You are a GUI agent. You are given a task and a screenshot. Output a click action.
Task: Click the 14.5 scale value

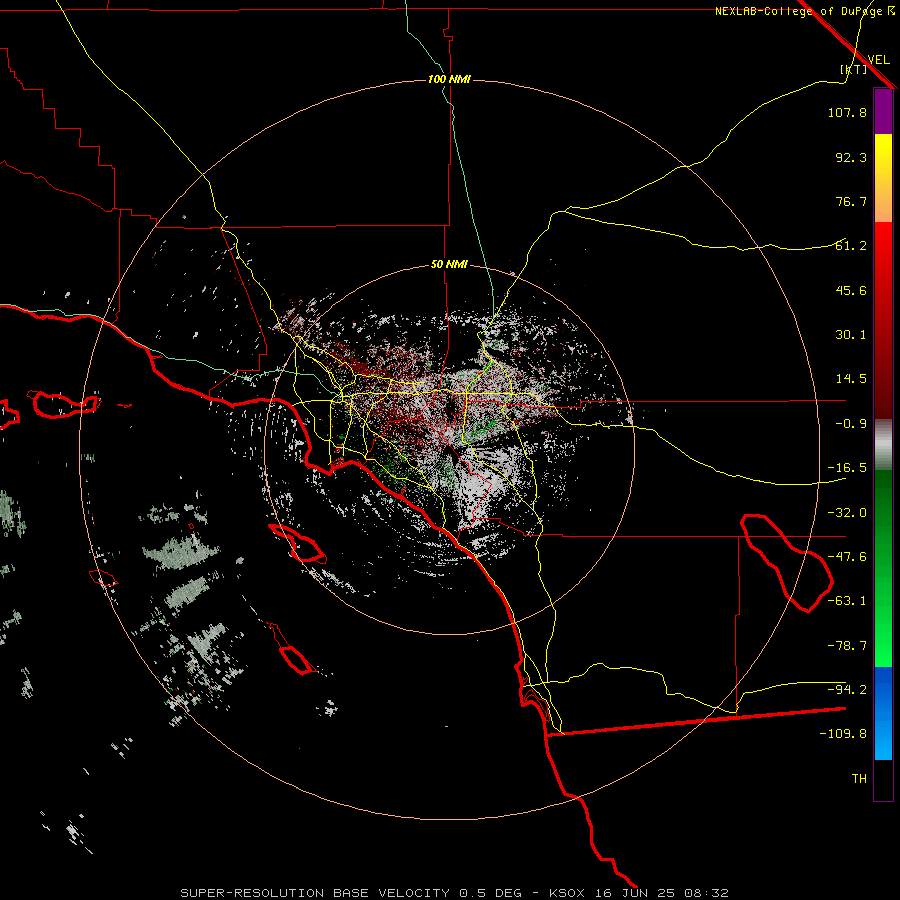tap(851, 379)
